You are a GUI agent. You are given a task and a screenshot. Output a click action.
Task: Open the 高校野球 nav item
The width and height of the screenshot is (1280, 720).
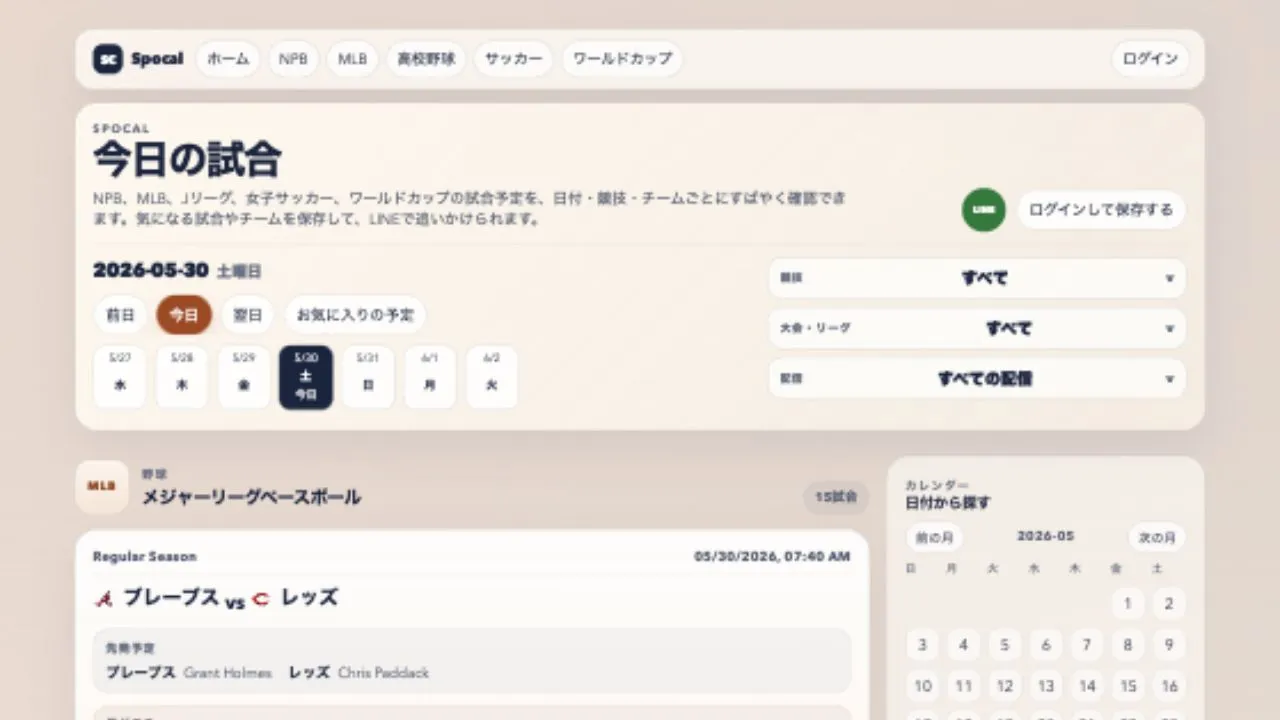pos(426,59)
